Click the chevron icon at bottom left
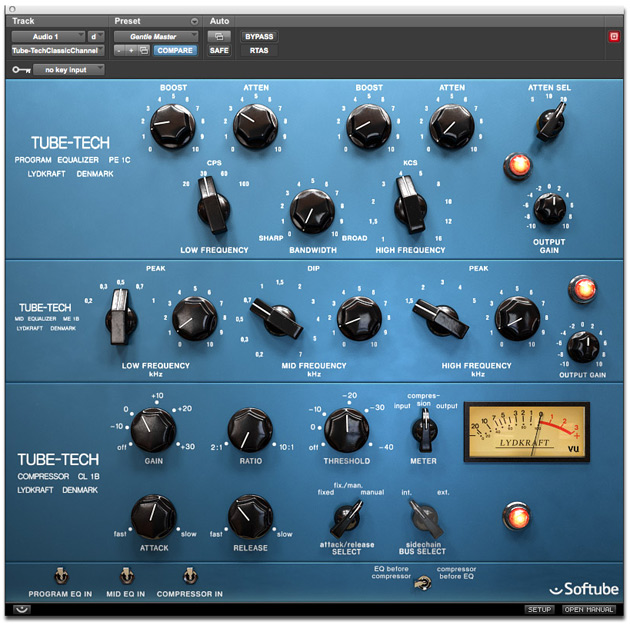Image resolution: width=630 pixels, height=625 pixels. [x=22, y=609]
